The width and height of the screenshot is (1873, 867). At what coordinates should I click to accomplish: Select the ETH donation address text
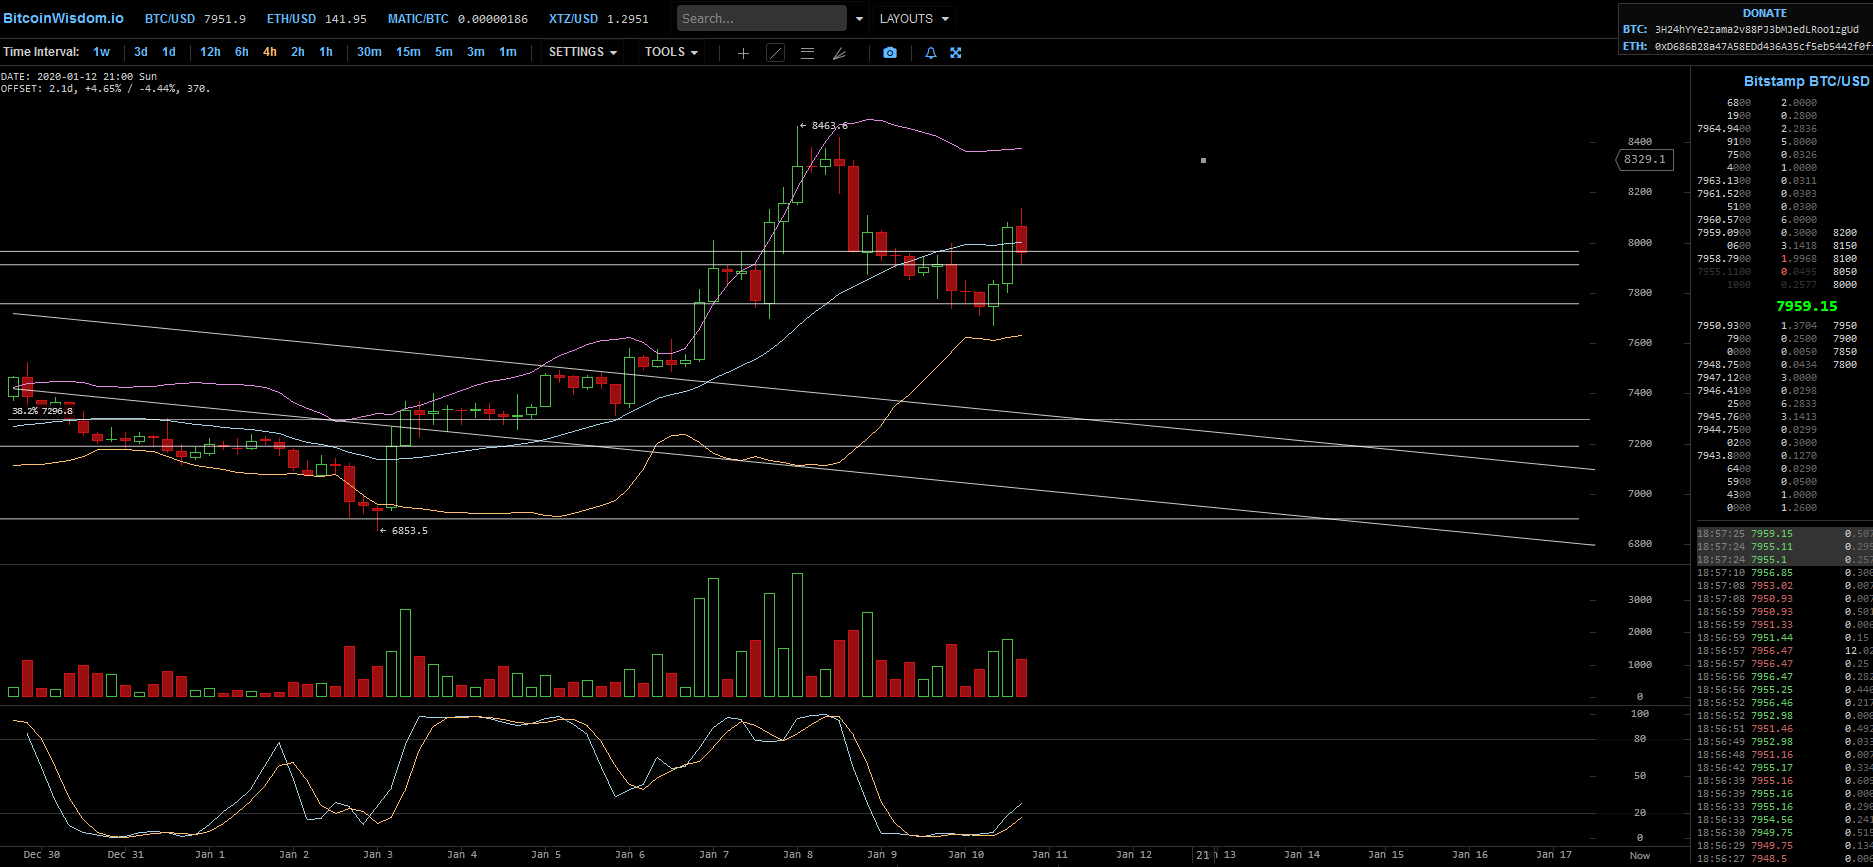tap(1763, 46)
